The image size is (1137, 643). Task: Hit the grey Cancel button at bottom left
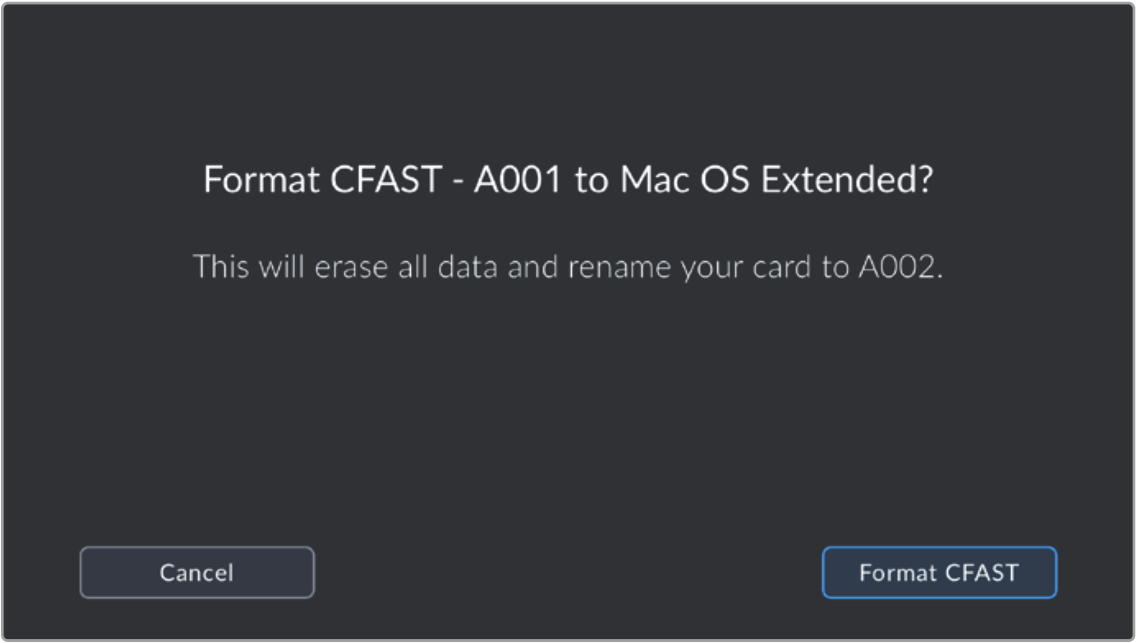coord(197,572)
